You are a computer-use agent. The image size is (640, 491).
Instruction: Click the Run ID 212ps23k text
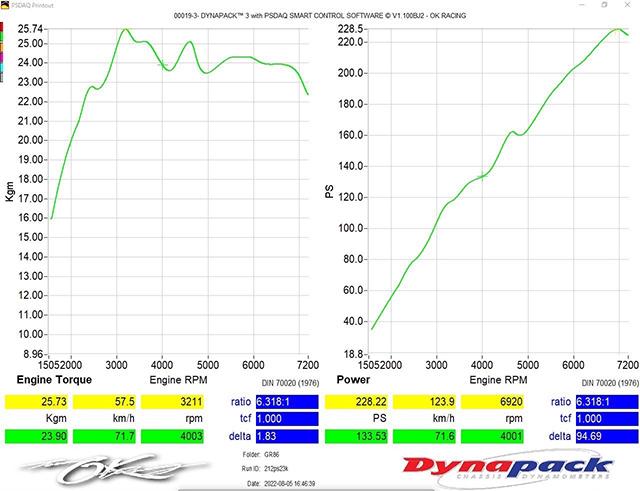(x=265, y=469)
